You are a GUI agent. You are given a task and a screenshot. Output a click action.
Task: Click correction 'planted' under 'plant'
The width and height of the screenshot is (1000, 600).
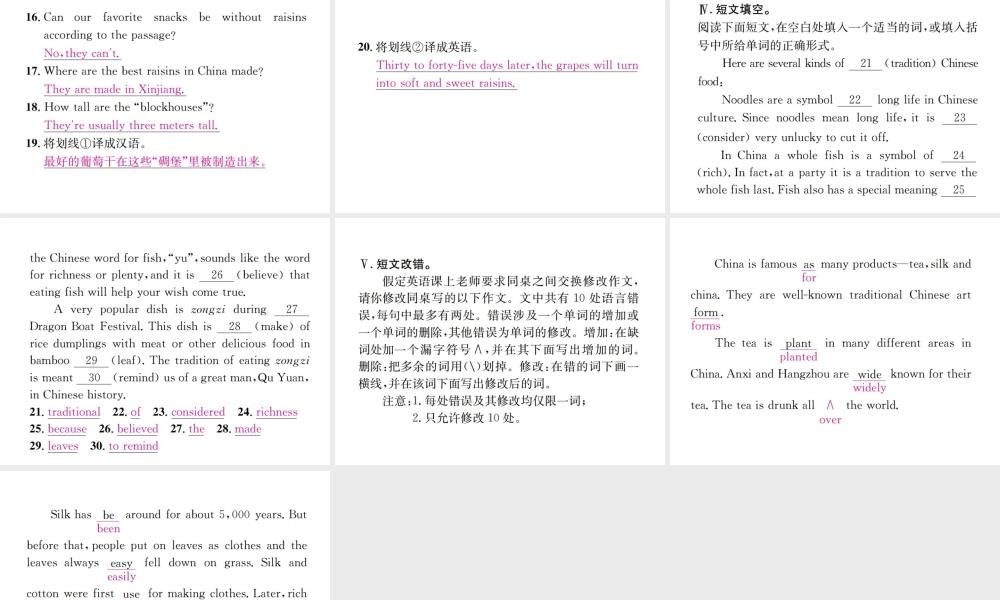point(798,357)
